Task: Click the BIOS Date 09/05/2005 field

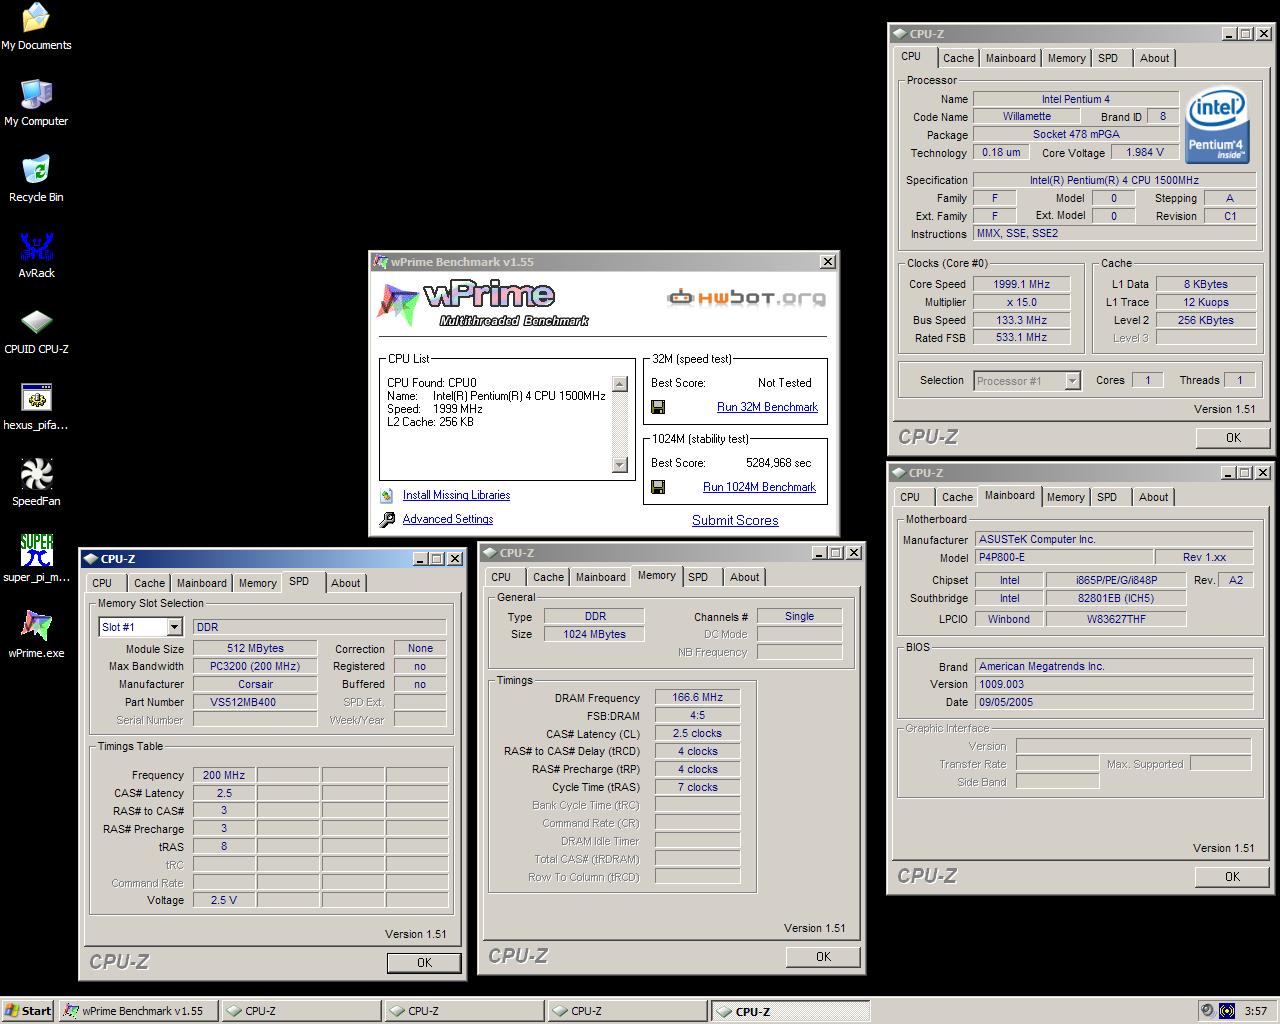Action: 1114,702
